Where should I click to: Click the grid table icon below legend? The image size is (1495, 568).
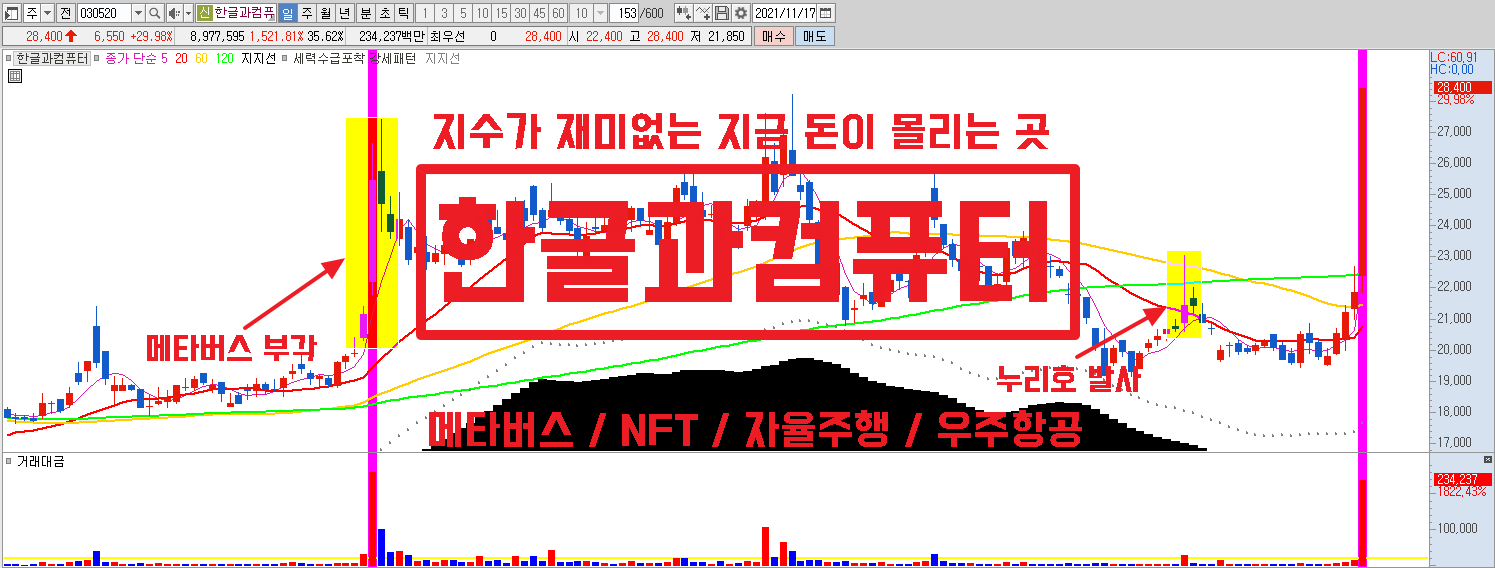tap(13, 75)
